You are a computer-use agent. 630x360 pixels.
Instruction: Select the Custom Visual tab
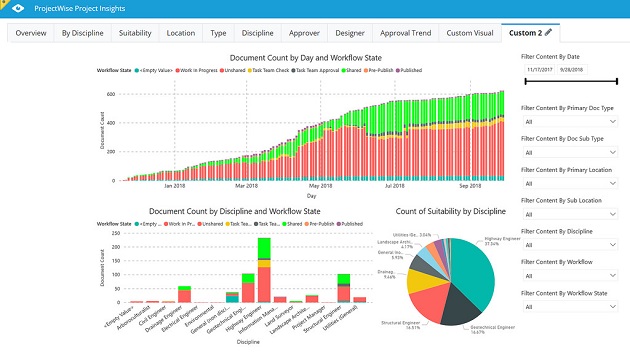[x=470, y=33]
